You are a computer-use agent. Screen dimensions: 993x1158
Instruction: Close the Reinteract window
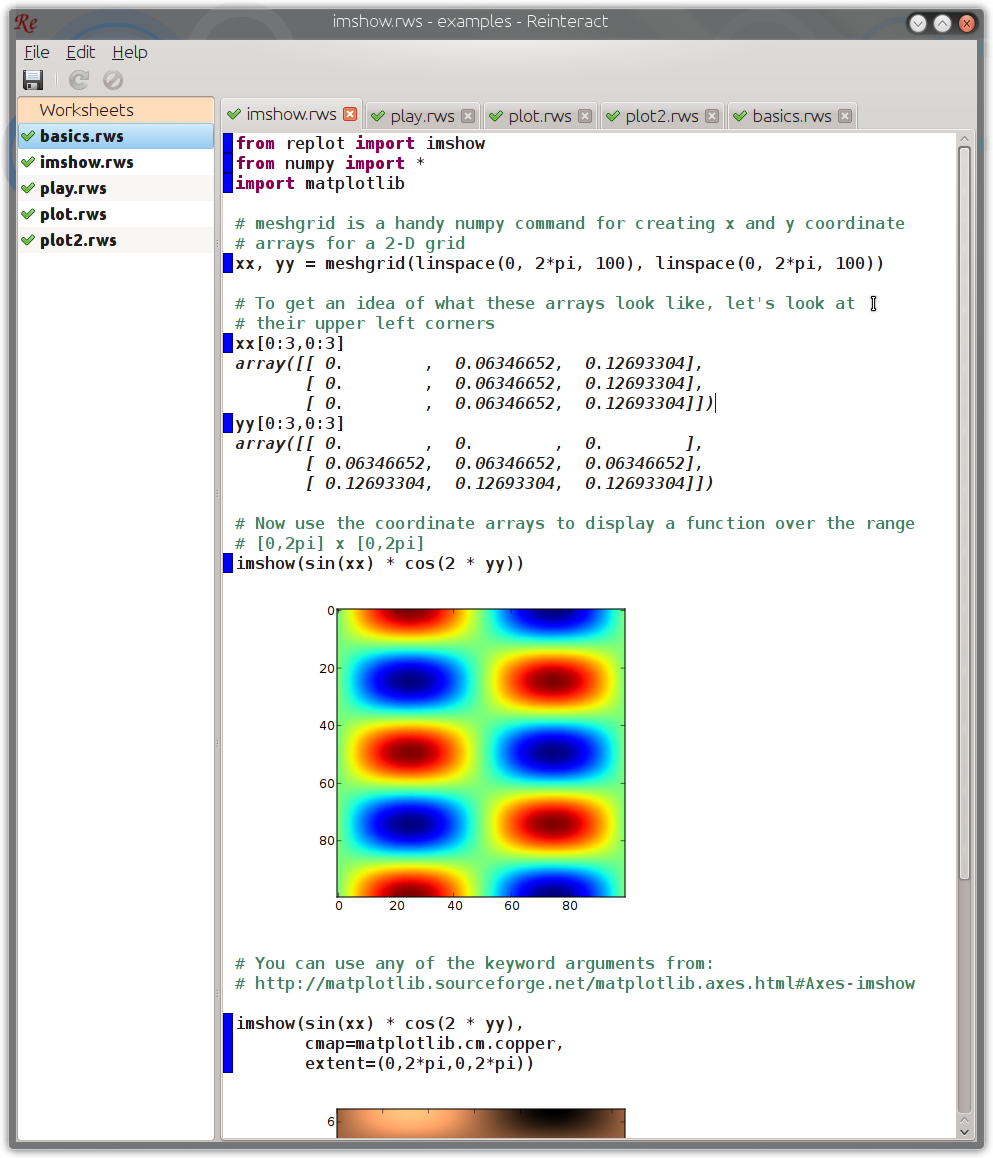[x=966, y=24]
